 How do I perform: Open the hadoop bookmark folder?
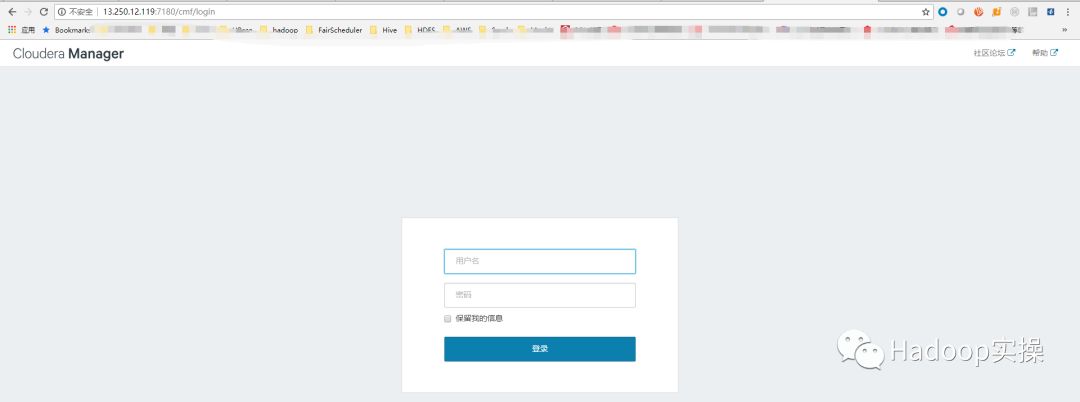pyautogui.click(x=279, y=30)
